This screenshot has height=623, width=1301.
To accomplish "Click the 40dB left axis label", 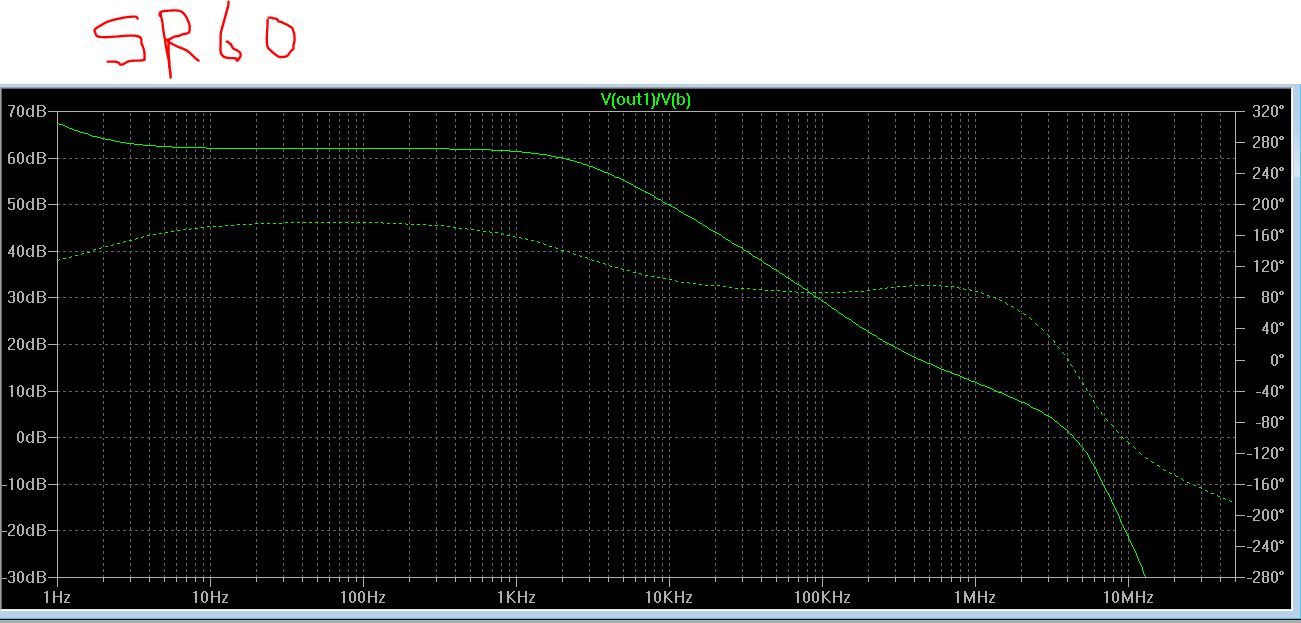I will click(27, 251).
